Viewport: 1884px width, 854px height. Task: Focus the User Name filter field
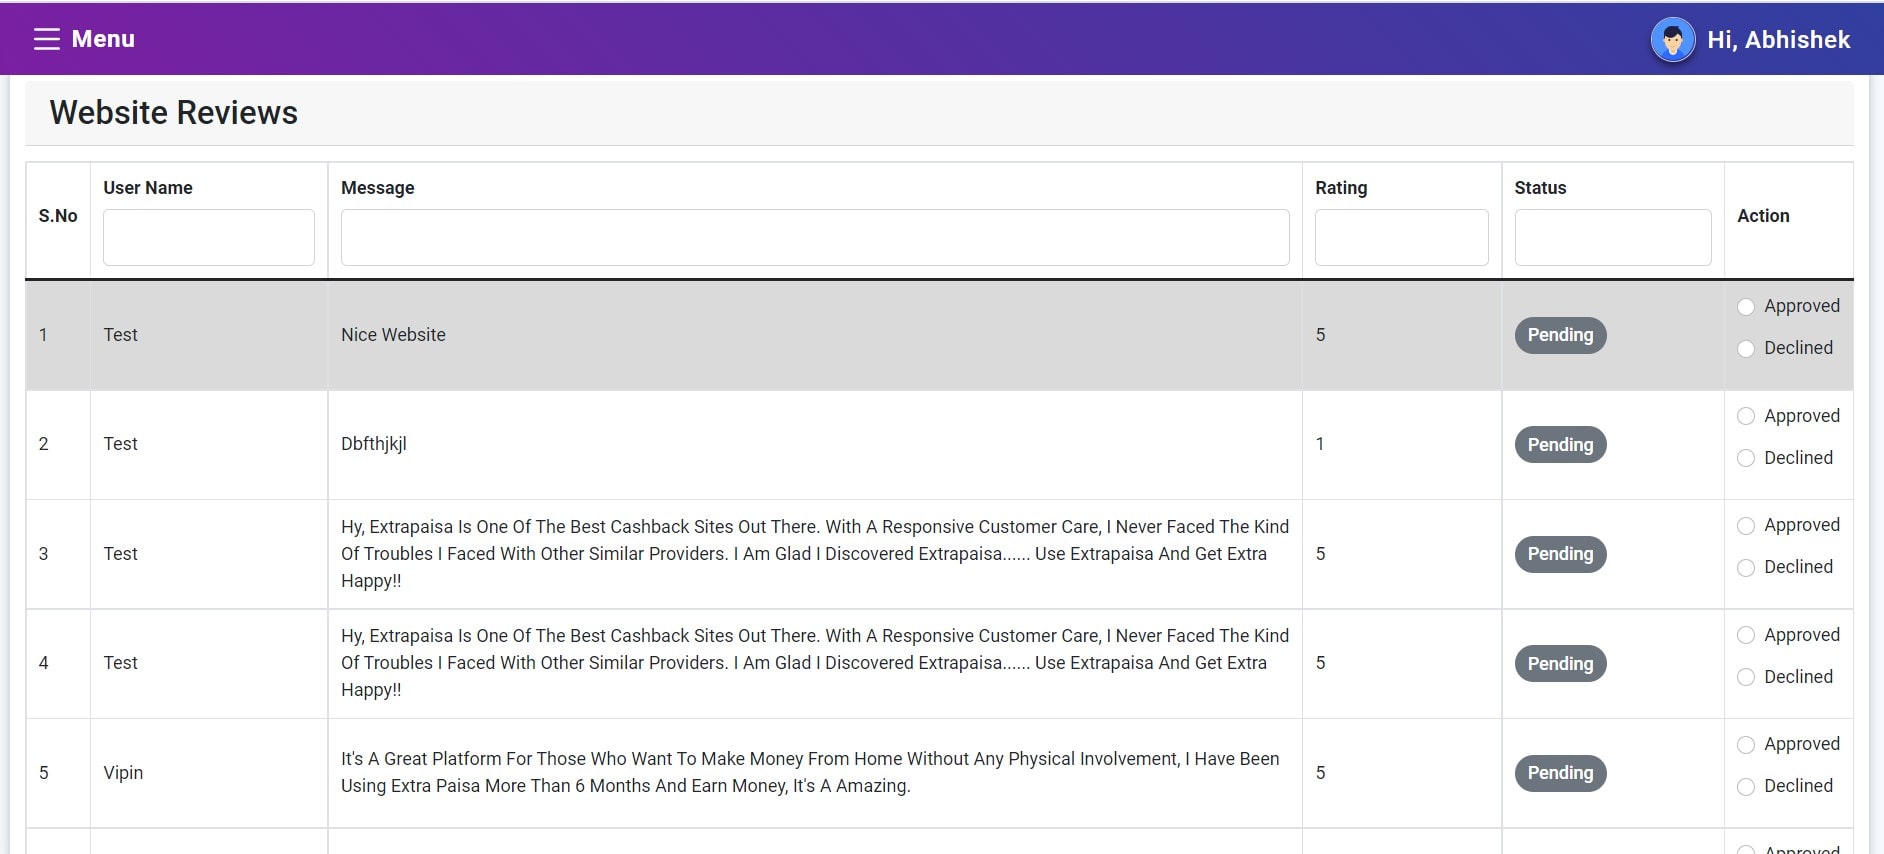pyautogui.click(x=209, y=237)
